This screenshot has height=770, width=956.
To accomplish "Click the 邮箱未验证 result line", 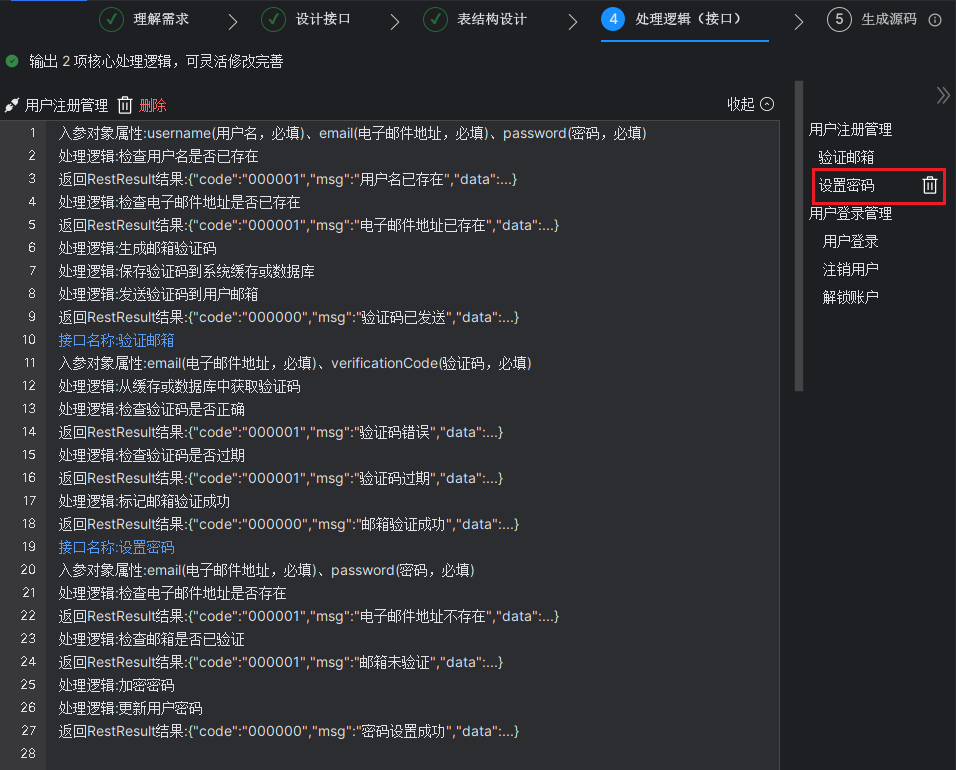I will [280, 662].
